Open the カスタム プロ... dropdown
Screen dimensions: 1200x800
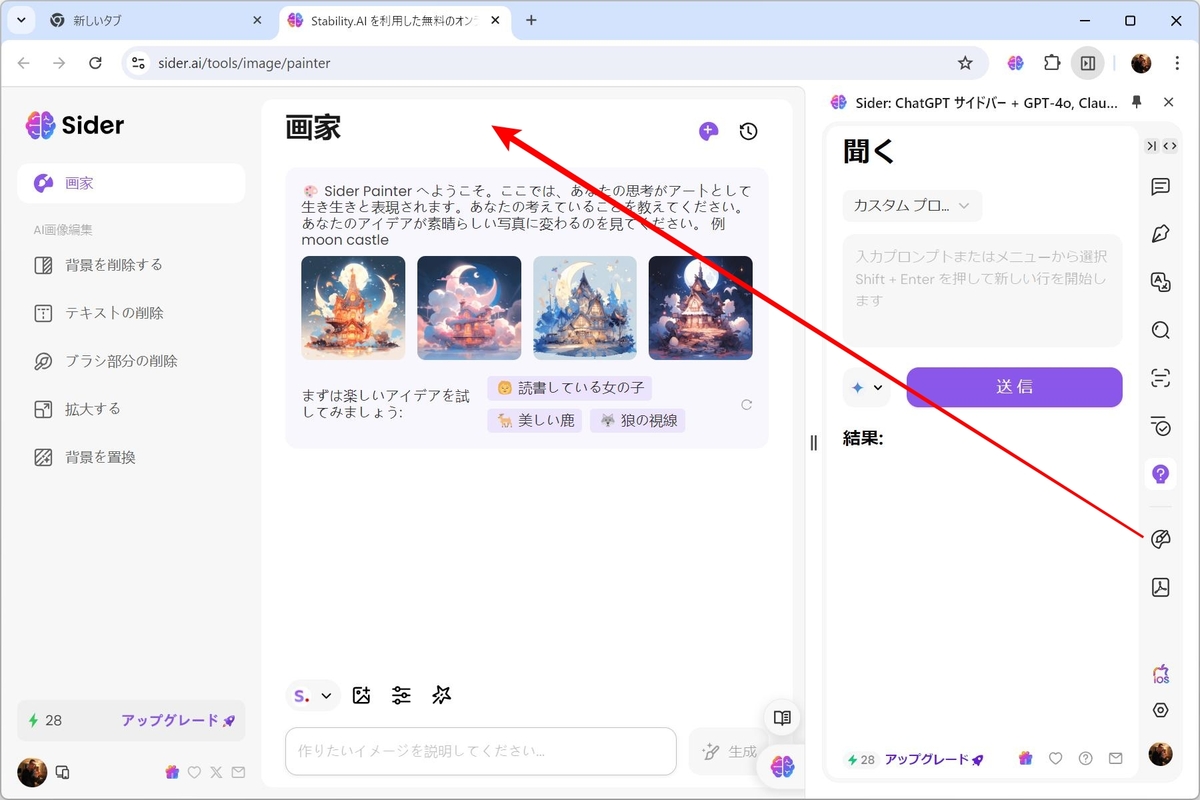912,206
